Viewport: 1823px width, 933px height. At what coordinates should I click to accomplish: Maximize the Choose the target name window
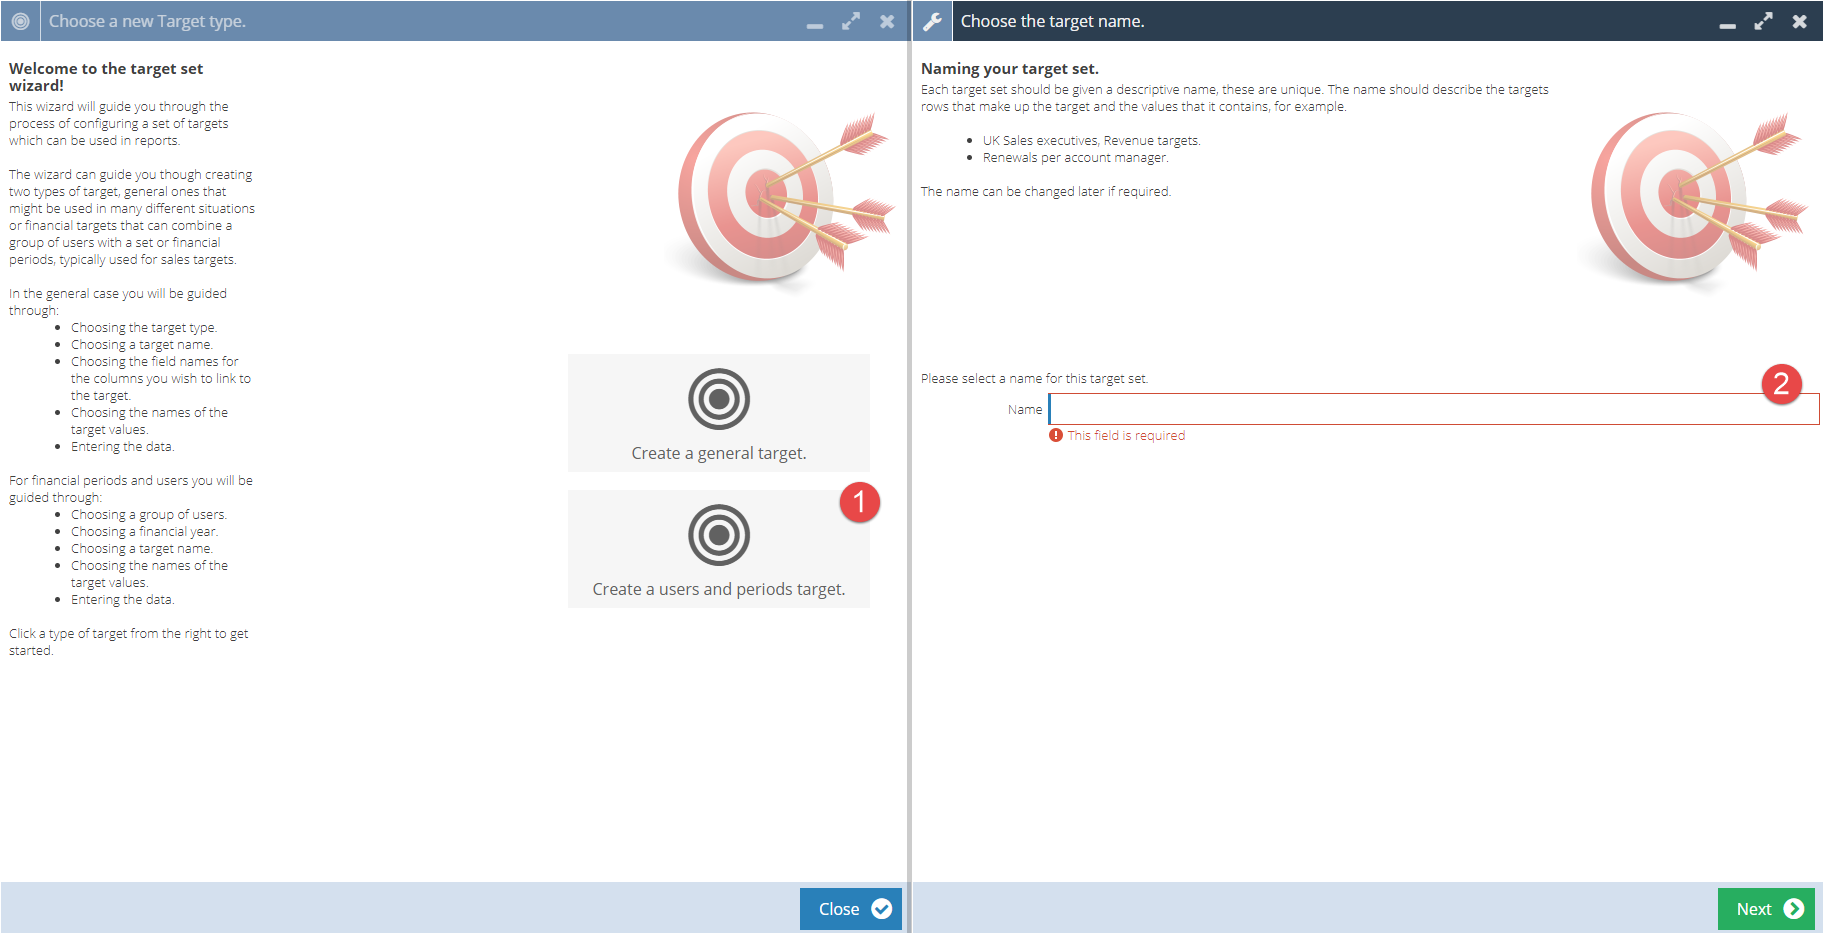pyautogui.click(x=1763, y=21)
